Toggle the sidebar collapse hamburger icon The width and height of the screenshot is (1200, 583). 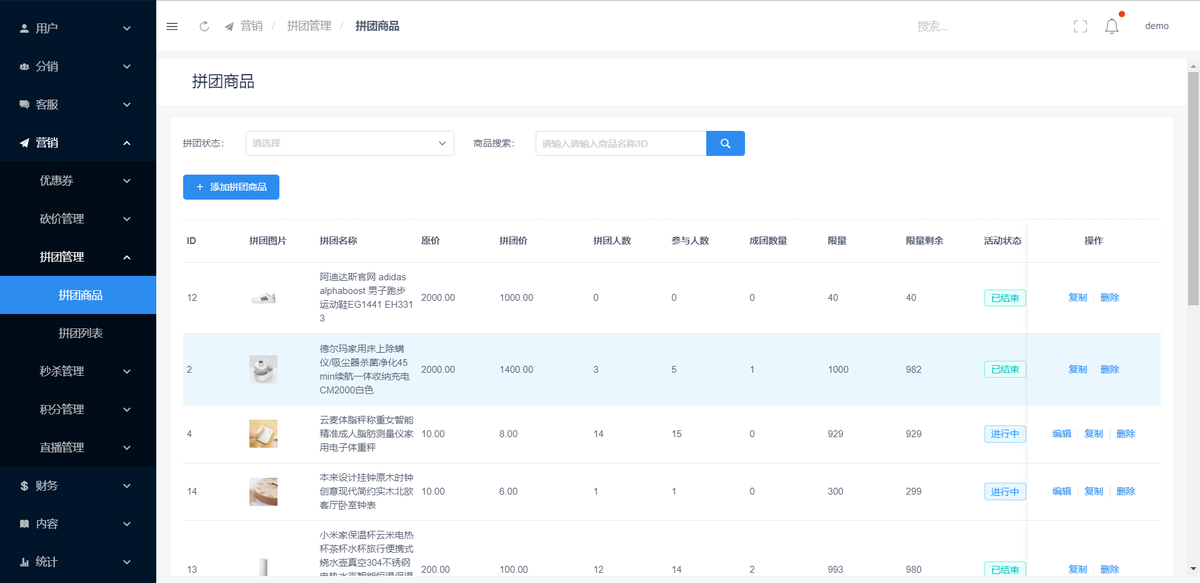point(172,26)
